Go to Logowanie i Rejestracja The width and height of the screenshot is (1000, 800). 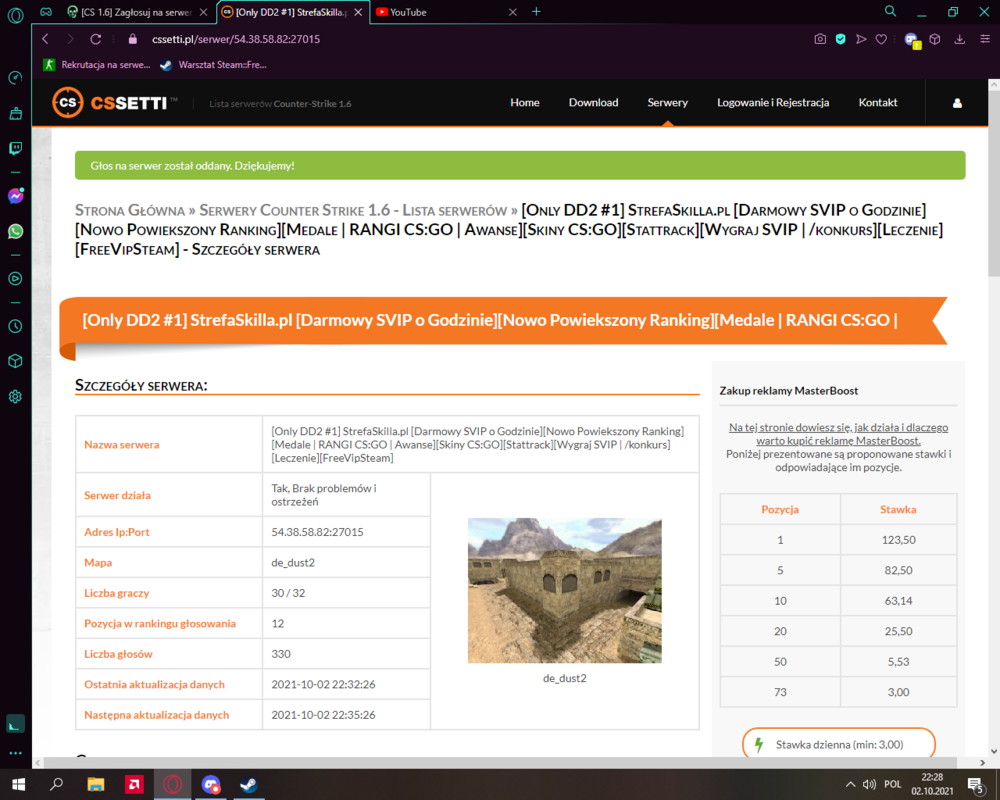click(773, 103)
